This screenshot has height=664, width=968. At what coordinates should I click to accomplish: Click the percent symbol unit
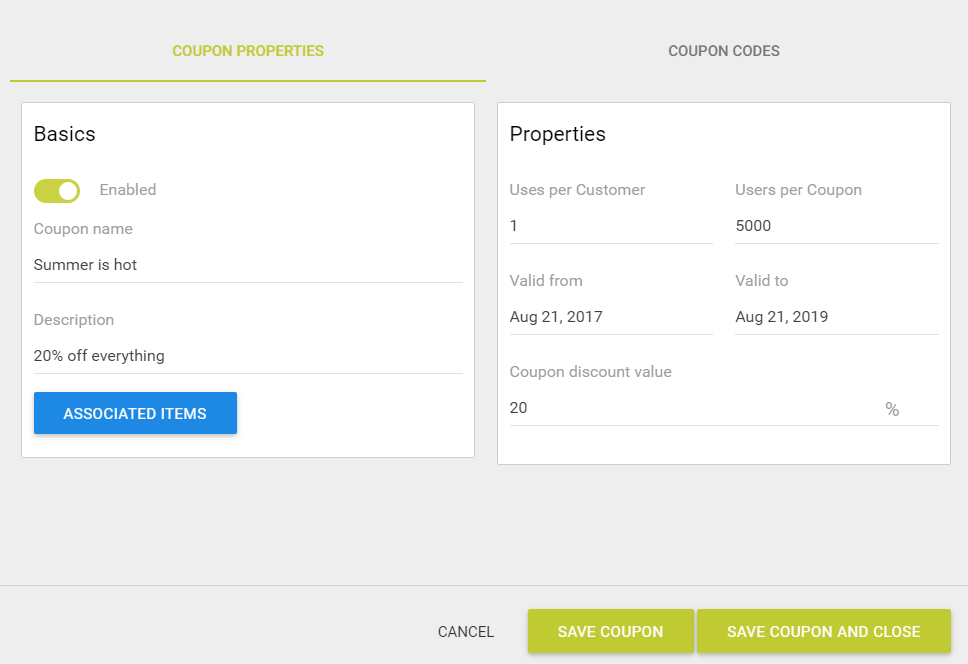(x=892, y=409)
